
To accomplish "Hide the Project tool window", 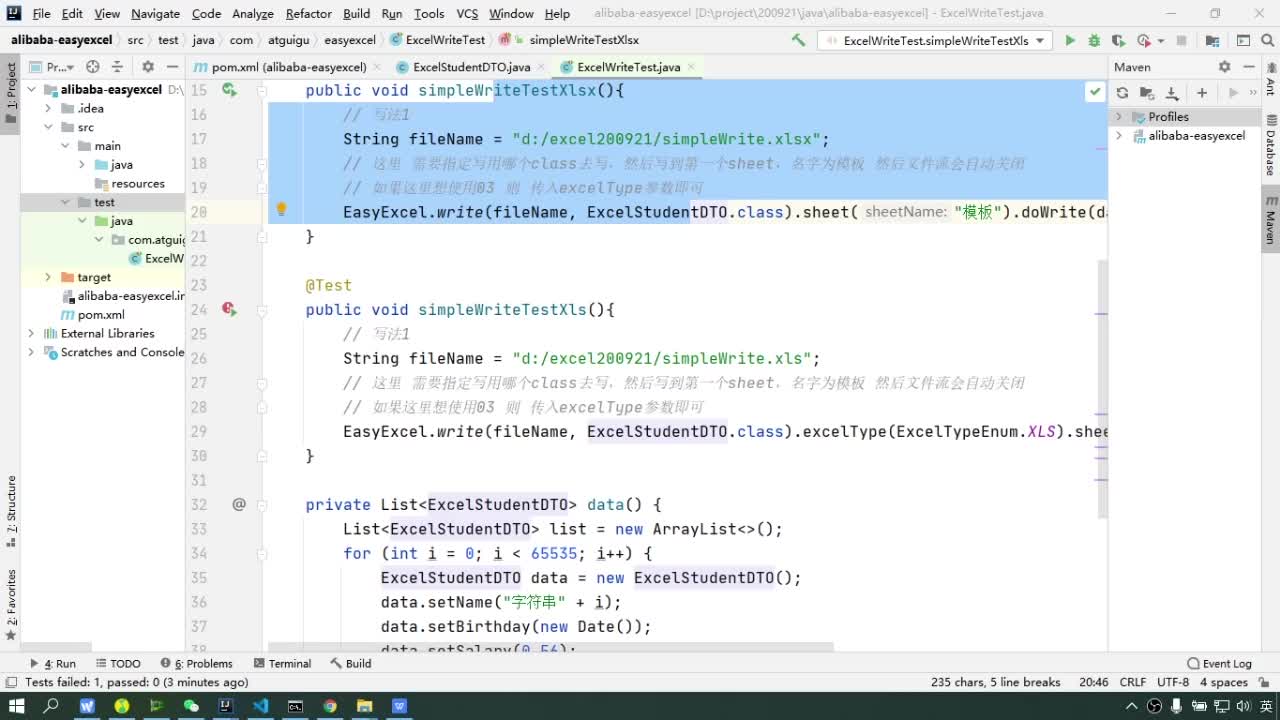I will point(172,67).
